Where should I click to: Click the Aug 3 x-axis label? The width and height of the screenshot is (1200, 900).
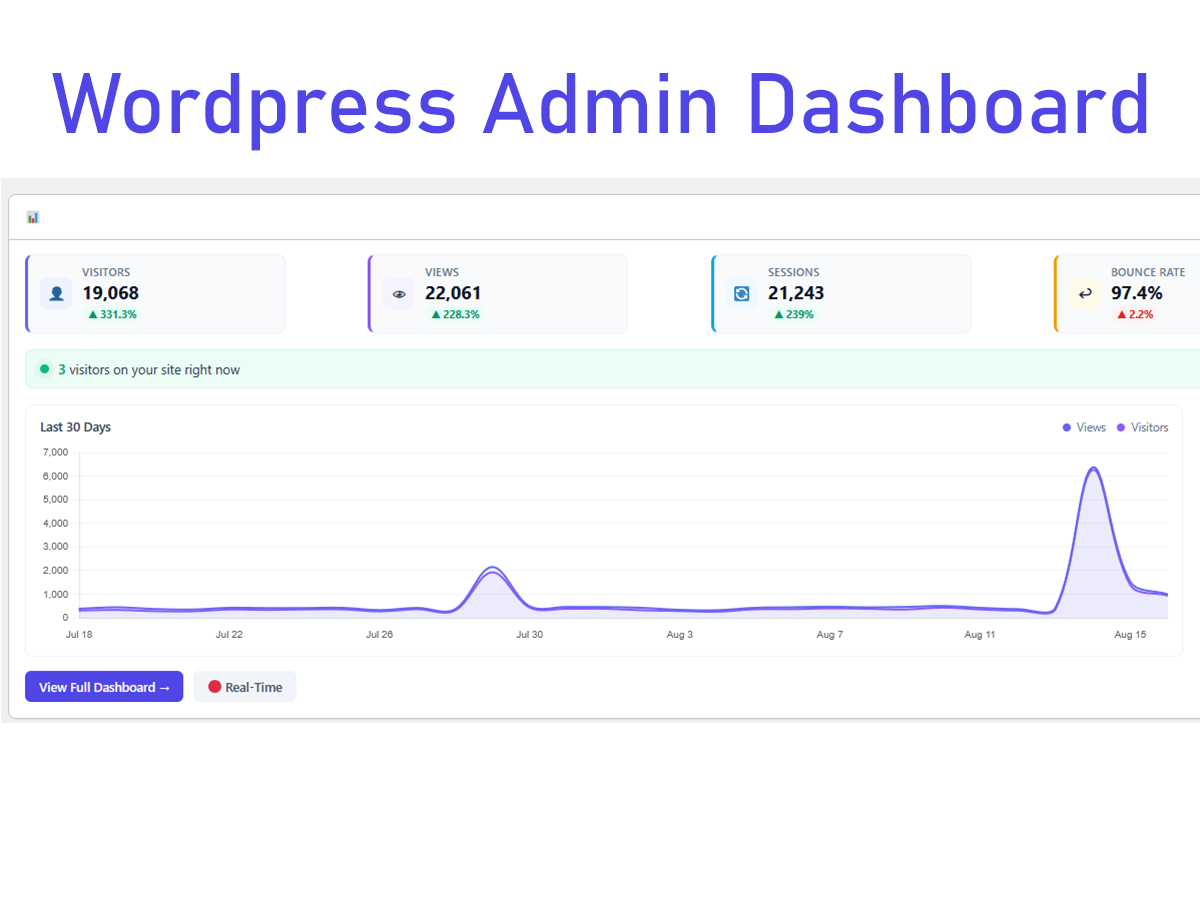679,634
